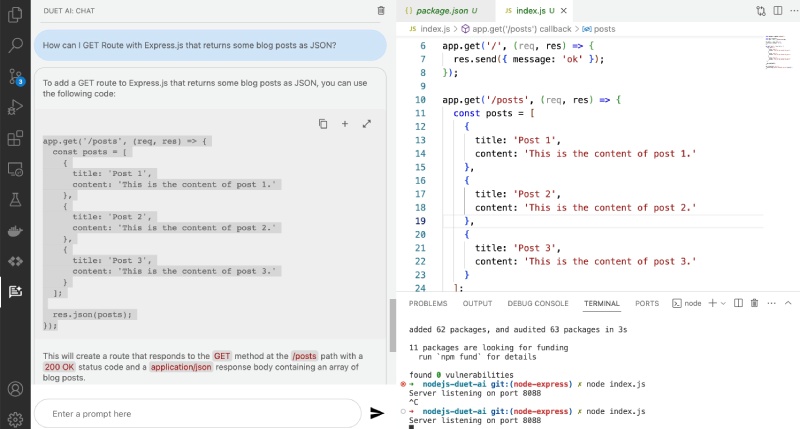800x429 pixels.
Task: Open the Accounts menu icon
Action: (15, 389)
